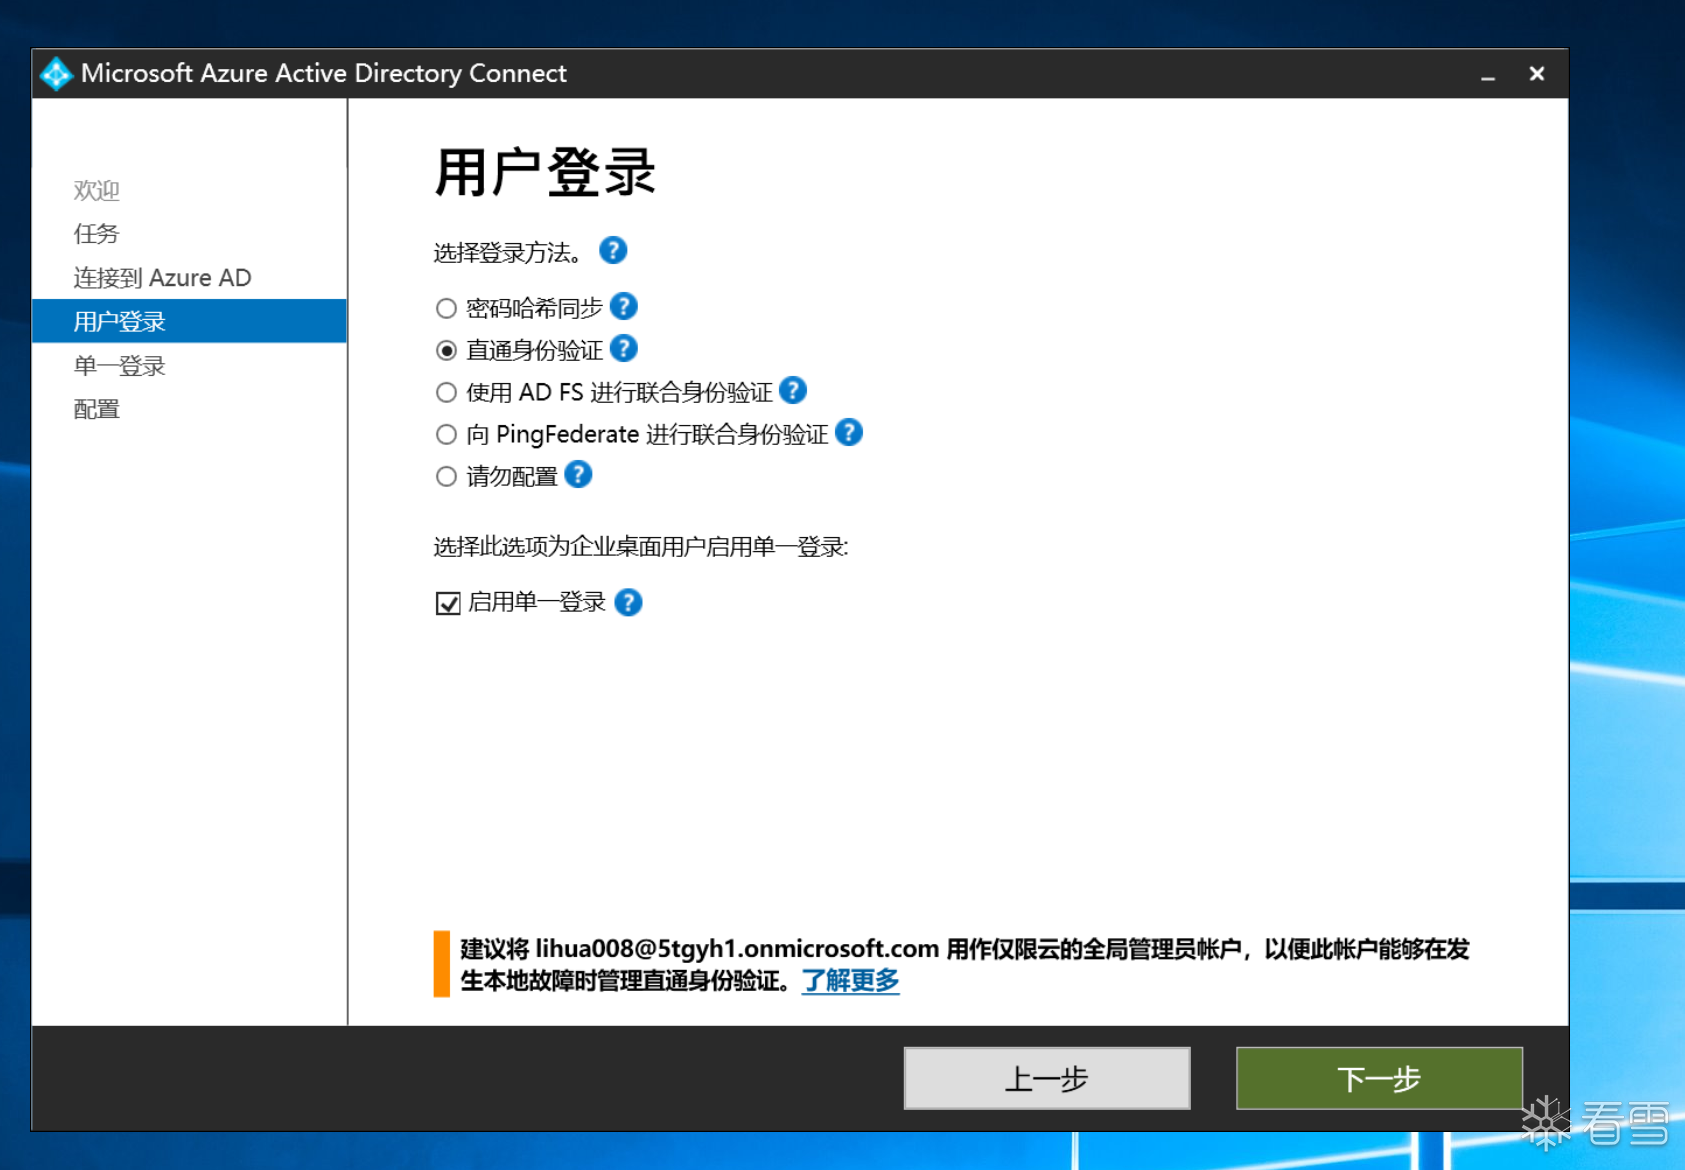Open 用户登录 step in sidebar
This screenshot has height=1170, width=1685.
pos(189,321)
